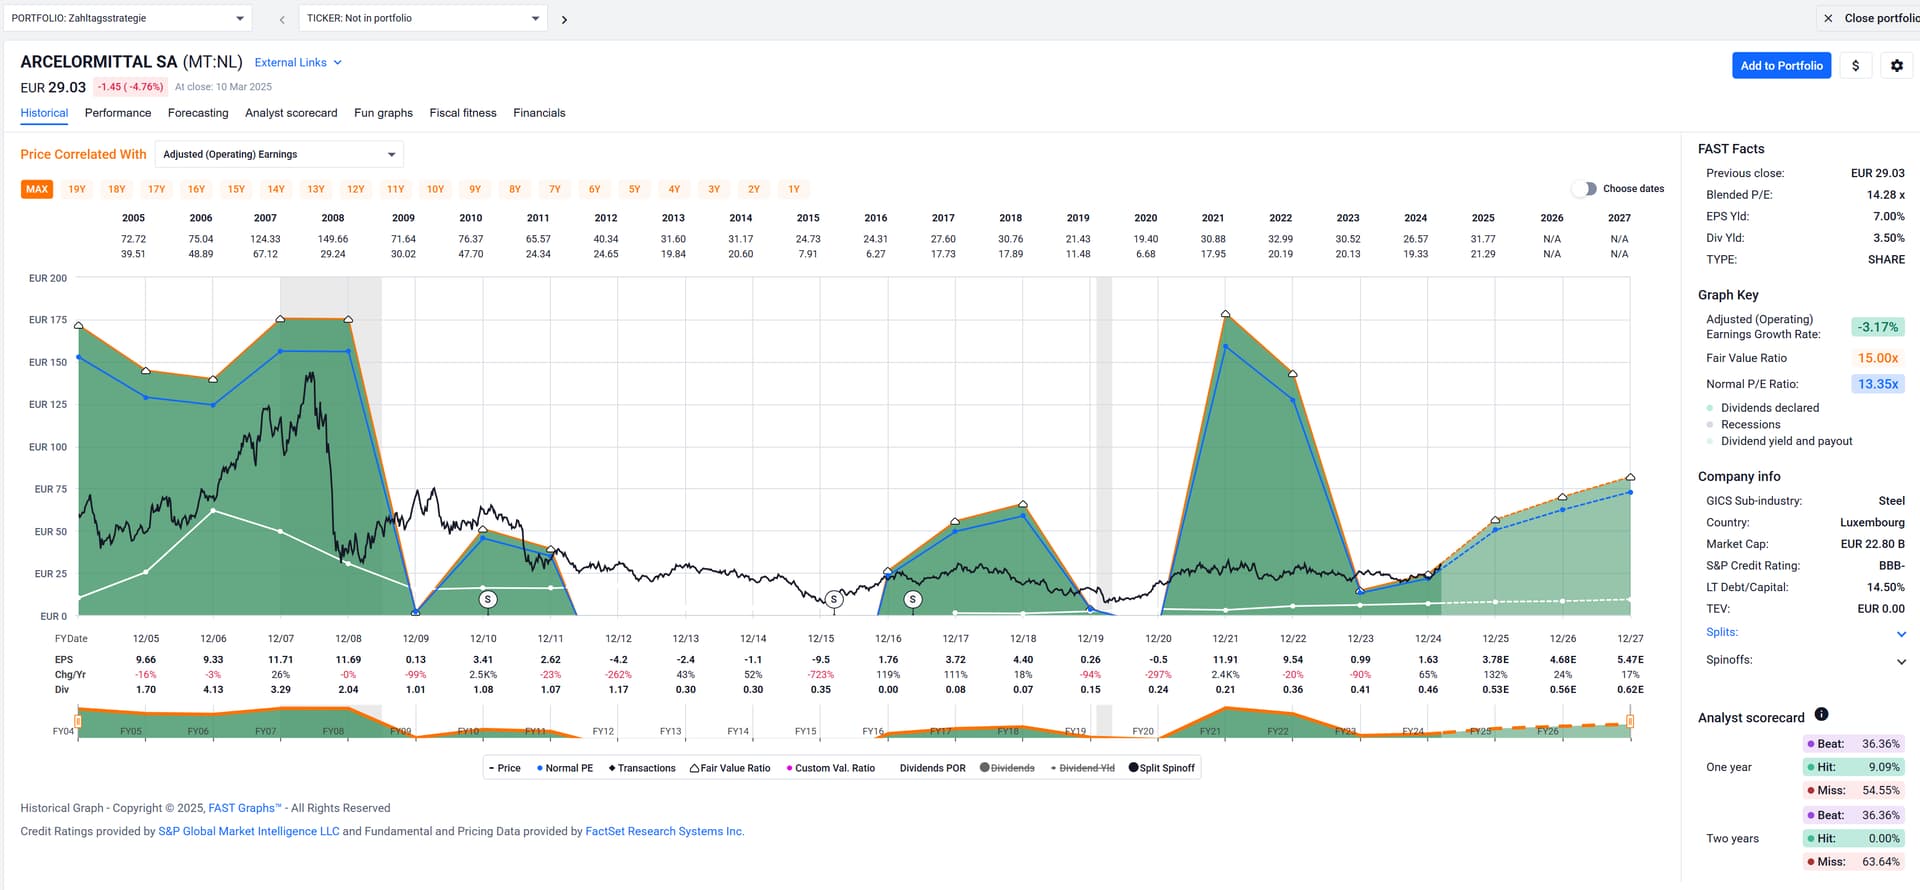The image size is (1920, 890).
Task: Select the 7Y time range
Action: pos(554,189)
